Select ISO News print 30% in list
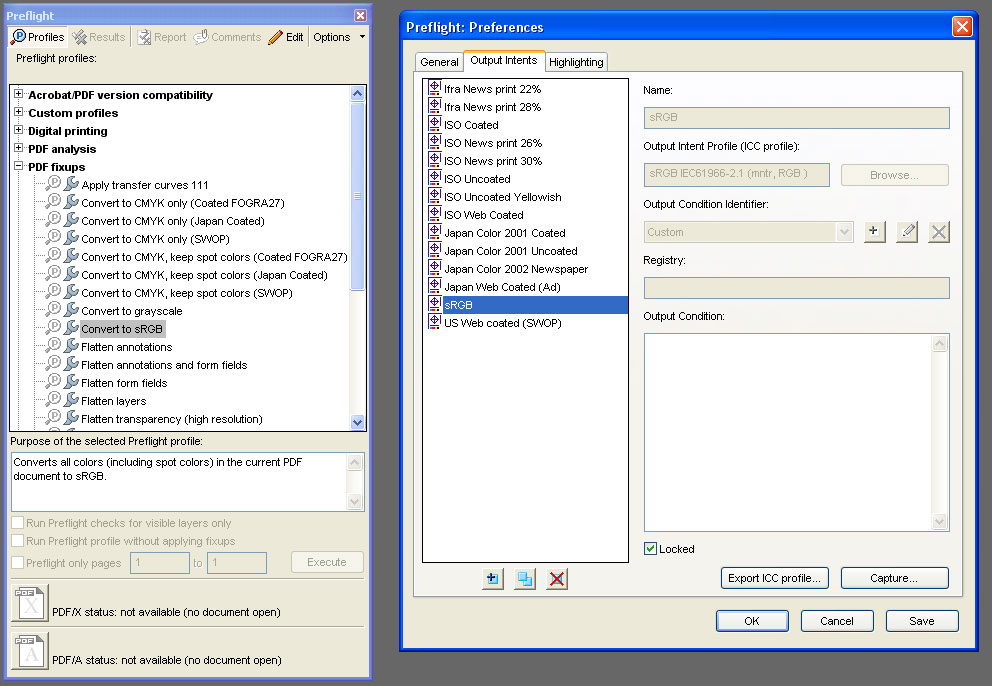This screenshot has width=992, height=686. pyautogui.click(x=493, y=161)
